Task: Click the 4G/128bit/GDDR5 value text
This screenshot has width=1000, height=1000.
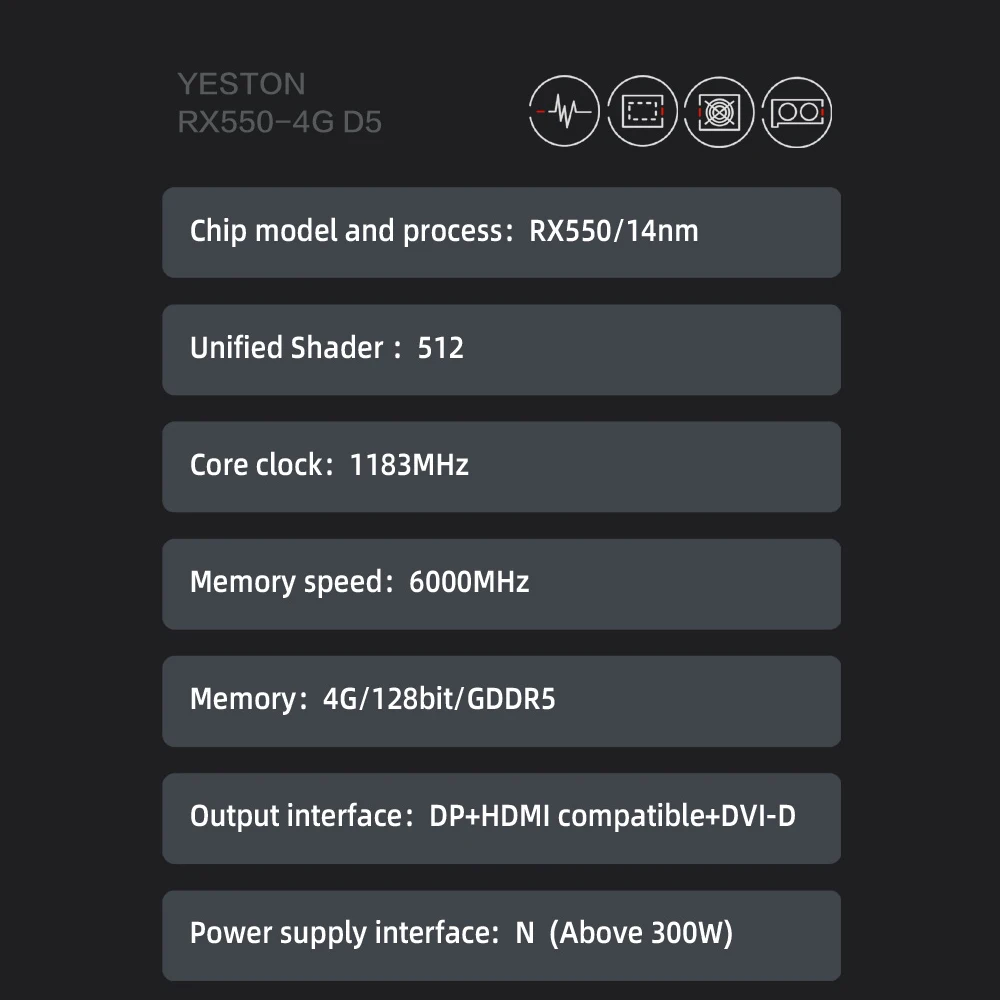Action: tap(439, 699)
